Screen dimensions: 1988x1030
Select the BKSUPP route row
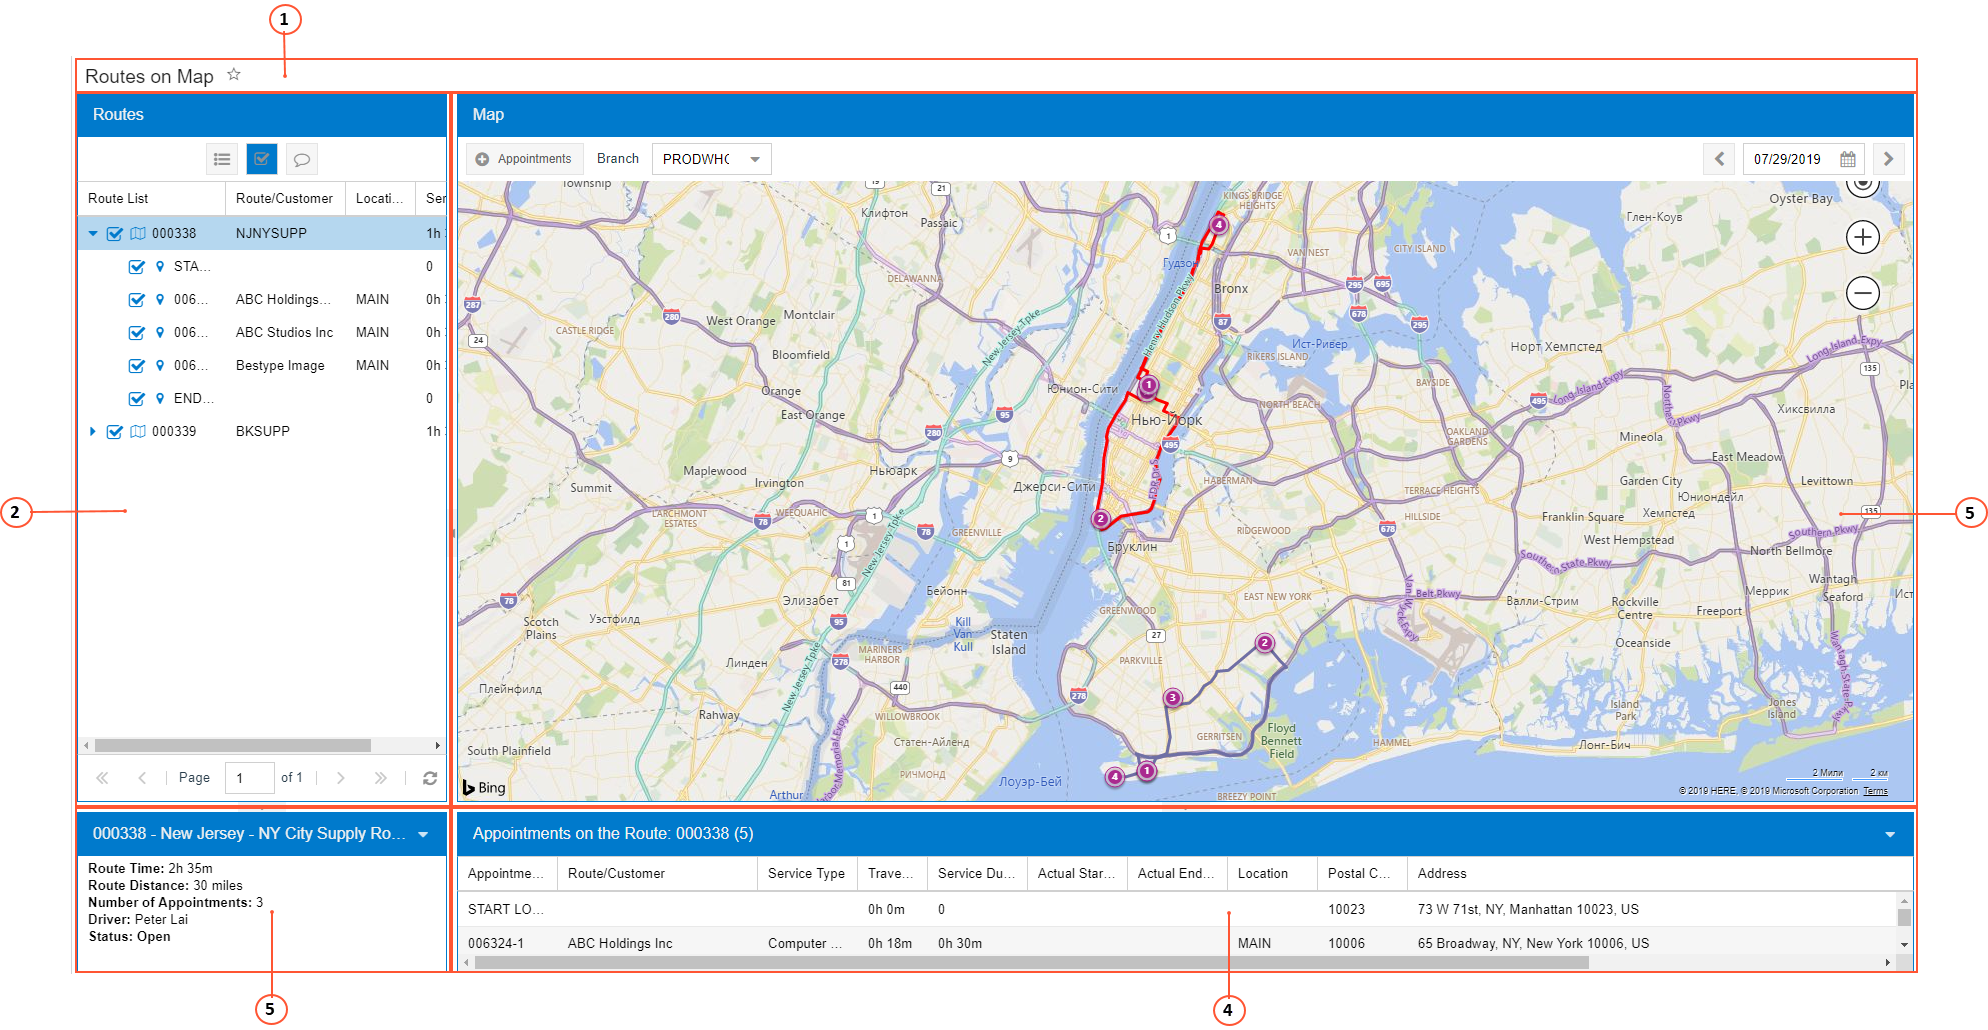pos(262,431)
